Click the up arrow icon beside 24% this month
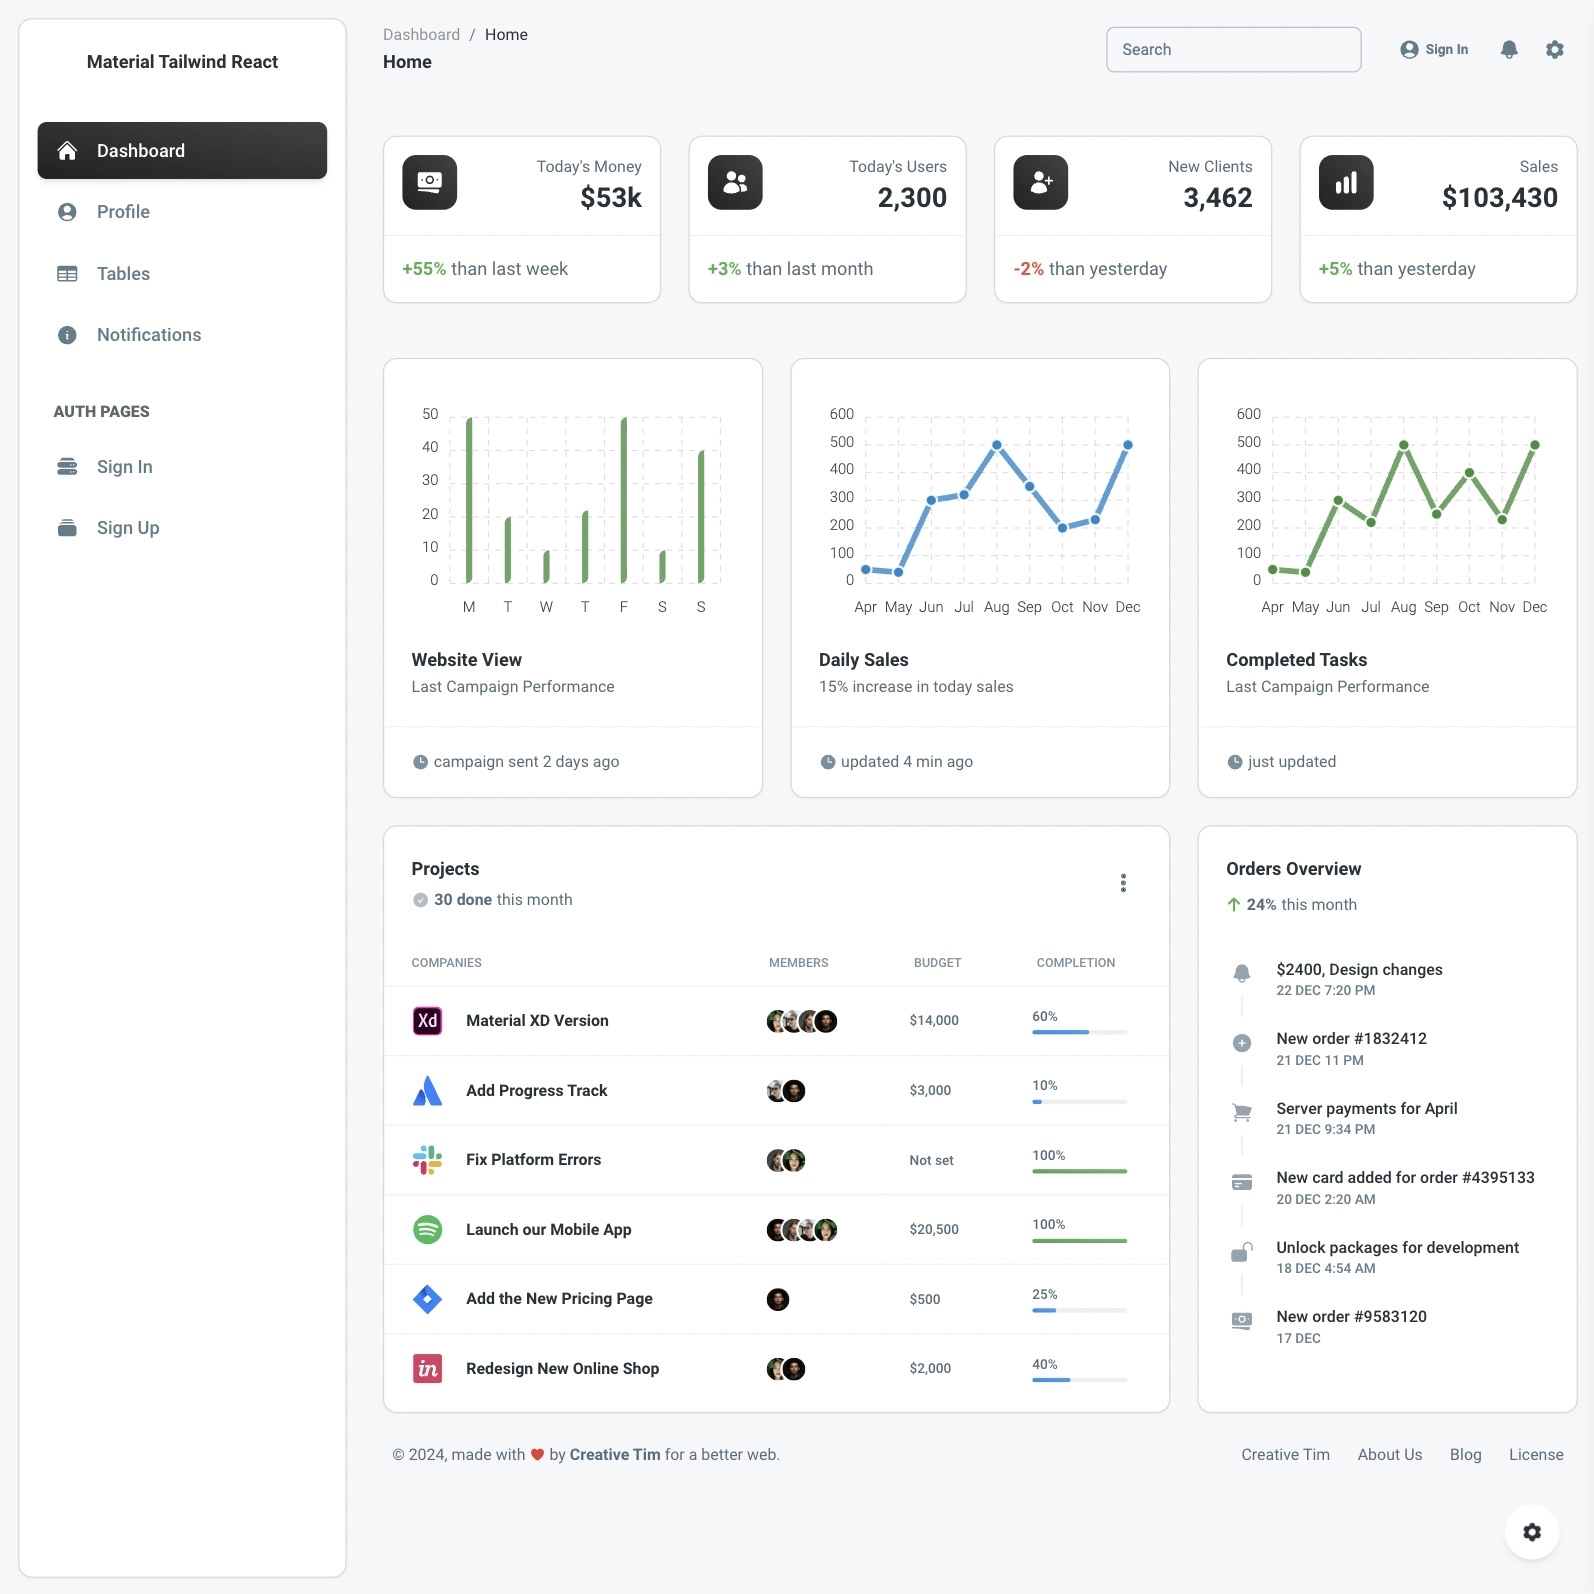 pyautogui.click(x=1234, y=905)
